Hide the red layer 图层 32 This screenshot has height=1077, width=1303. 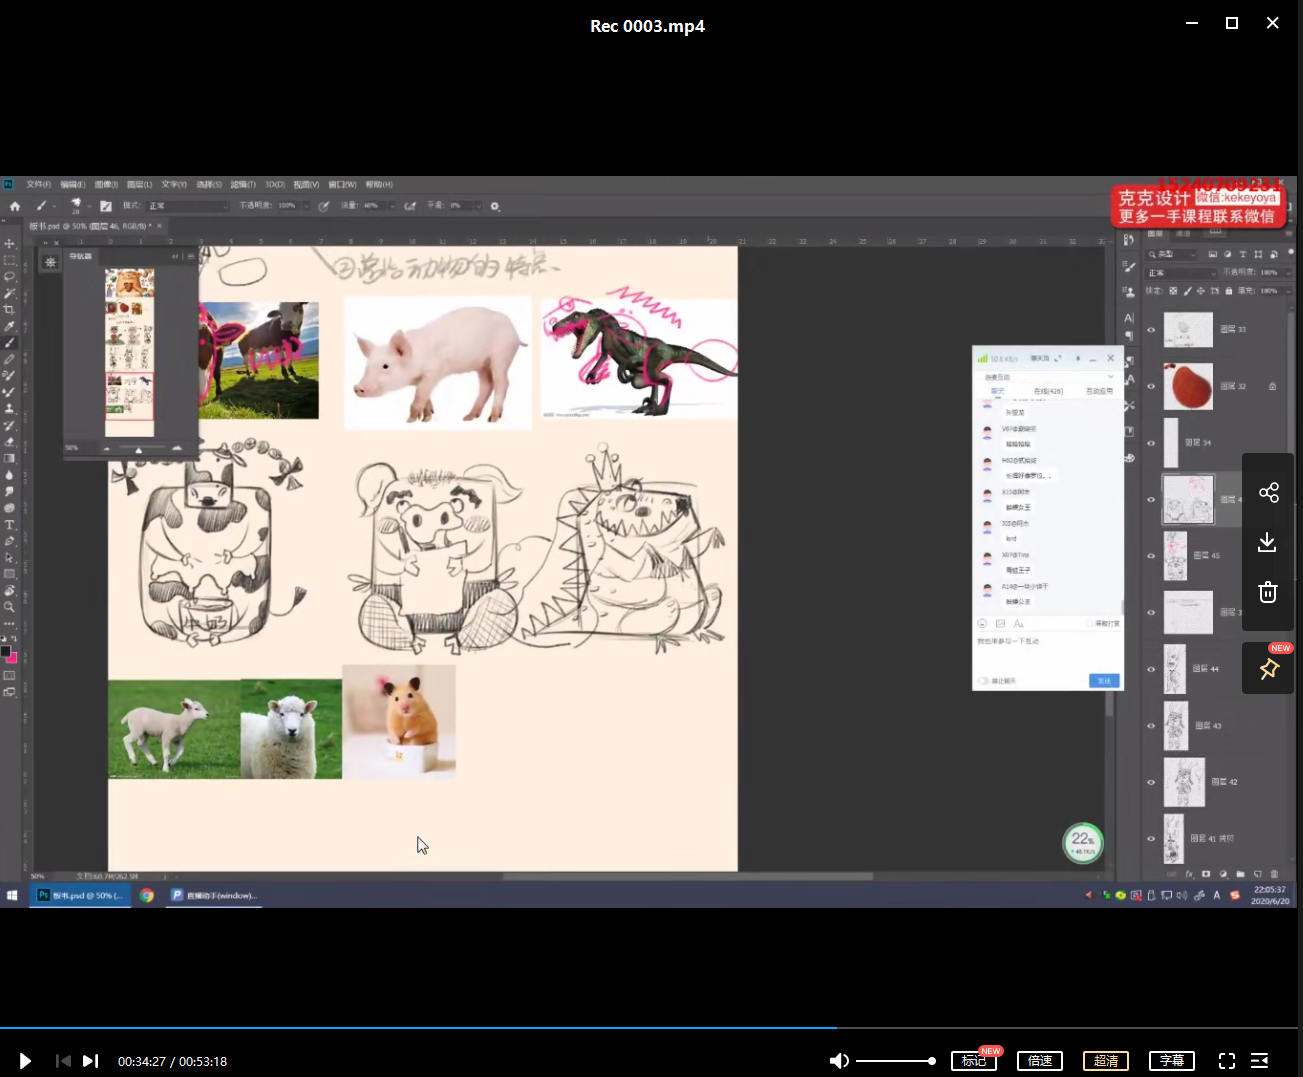click(1151, 386)
